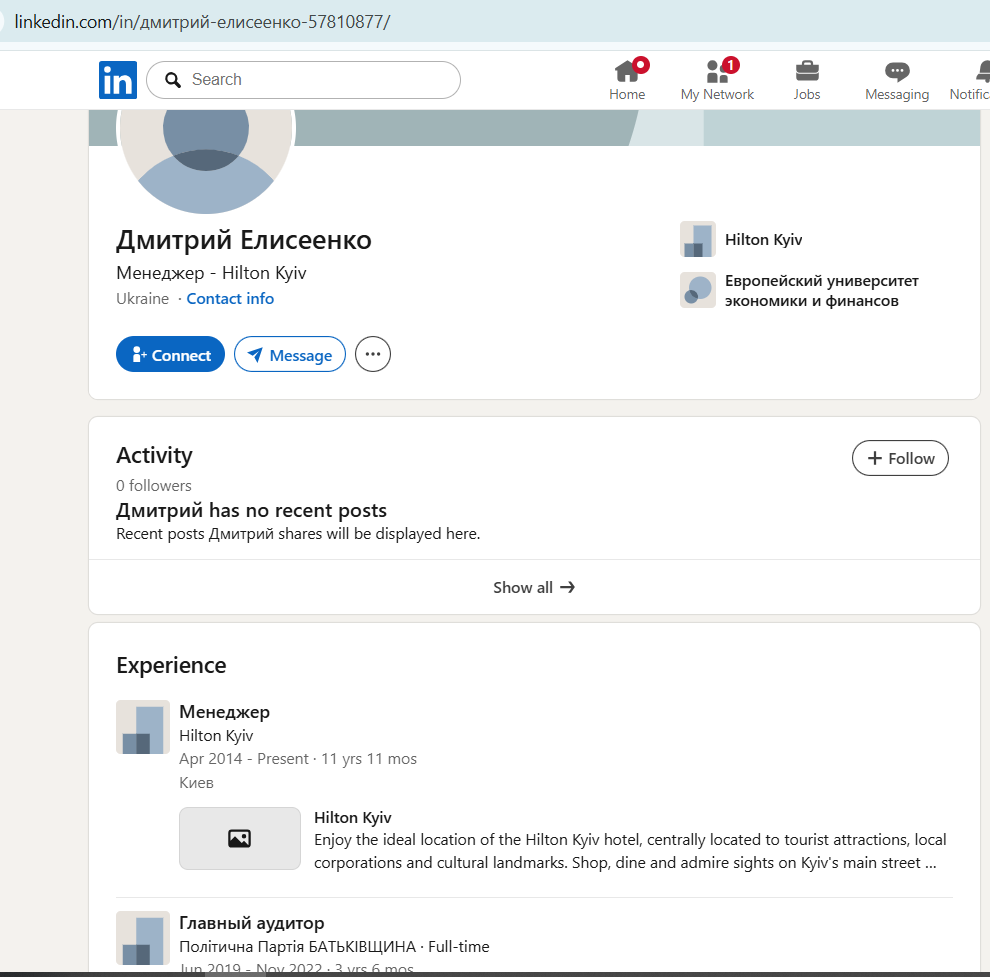The height and width of the screenshot is (977, 990).
Task: Click the Hilton Kyiv company logo beside the headline
Action: click(697, 239)
